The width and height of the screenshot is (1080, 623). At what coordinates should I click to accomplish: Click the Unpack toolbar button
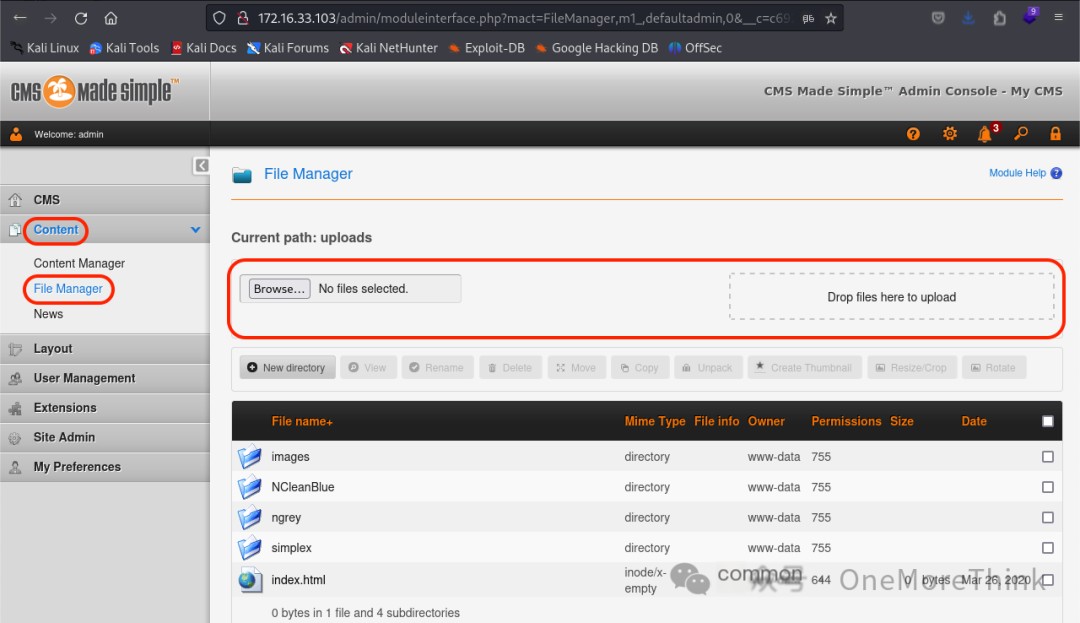(x=708, y=368)
